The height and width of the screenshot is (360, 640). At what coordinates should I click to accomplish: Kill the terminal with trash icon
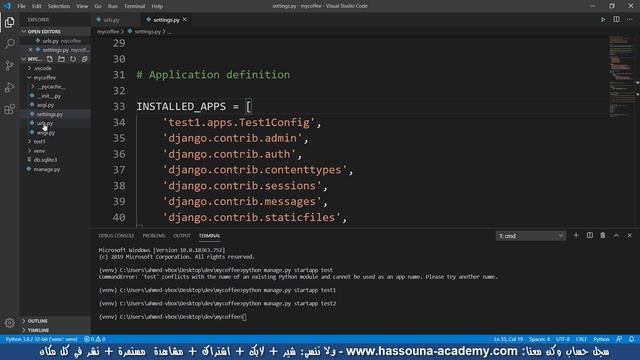[x=602, y=236]
